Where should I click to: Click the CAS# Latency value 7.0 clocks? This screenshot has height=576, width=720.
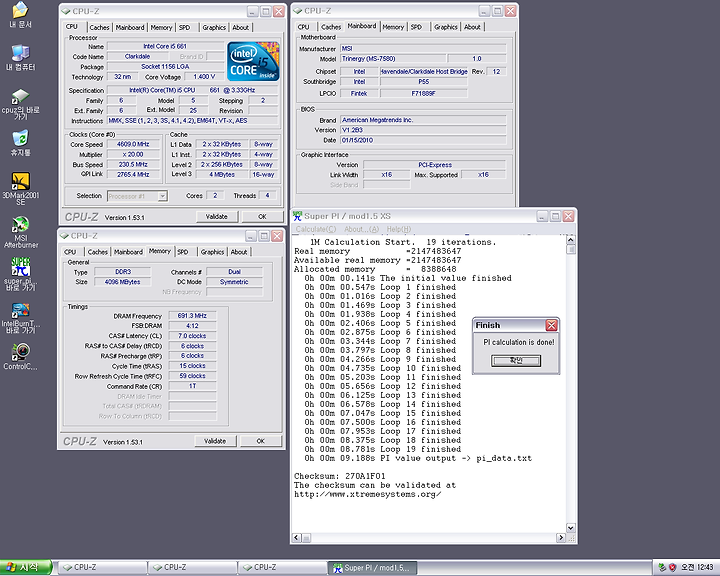pyautogui.click(x=192, y=336)
